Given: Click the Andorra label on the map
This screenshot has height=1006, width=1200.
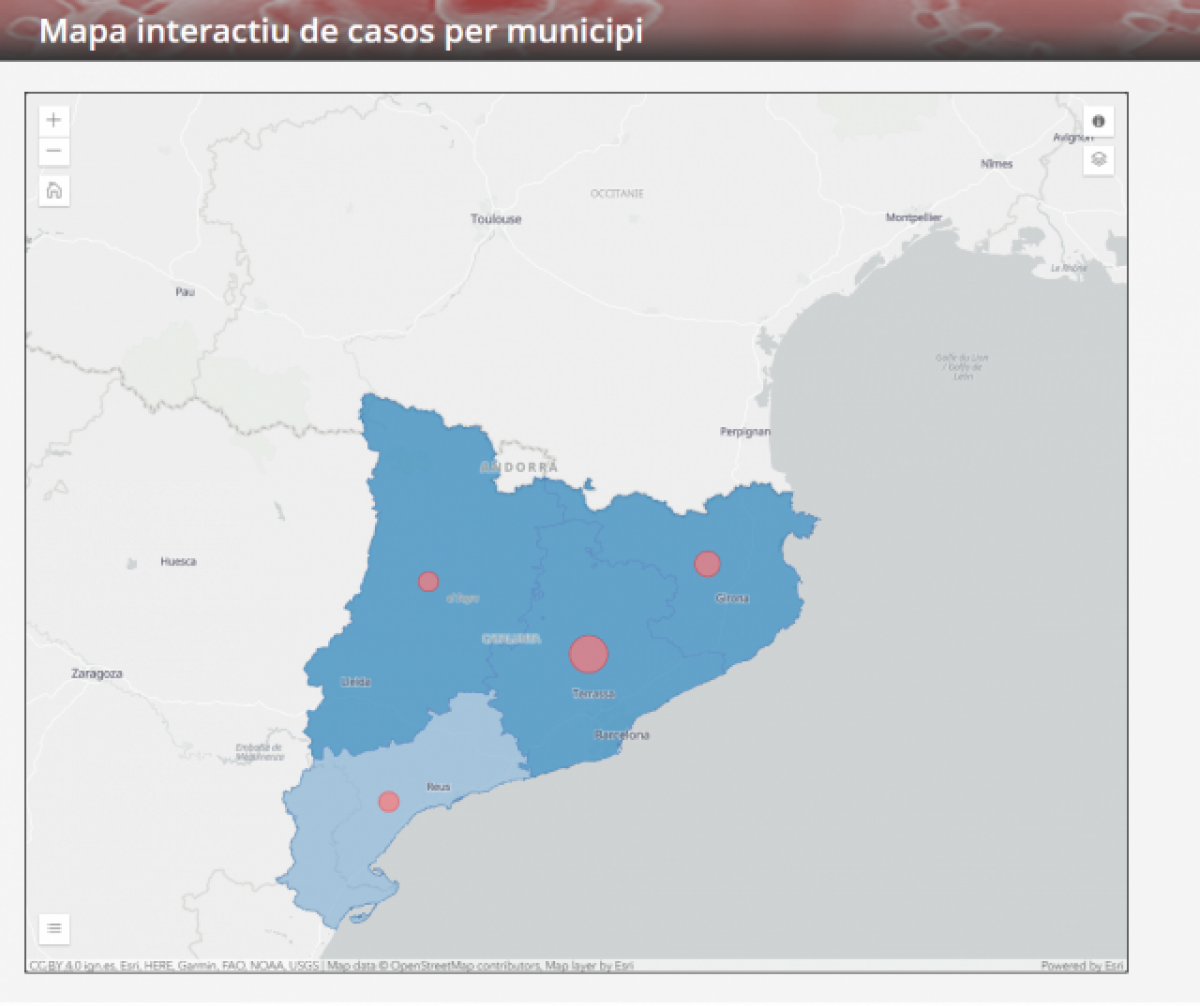Looking at the screenshot, I should click(519, 467).
